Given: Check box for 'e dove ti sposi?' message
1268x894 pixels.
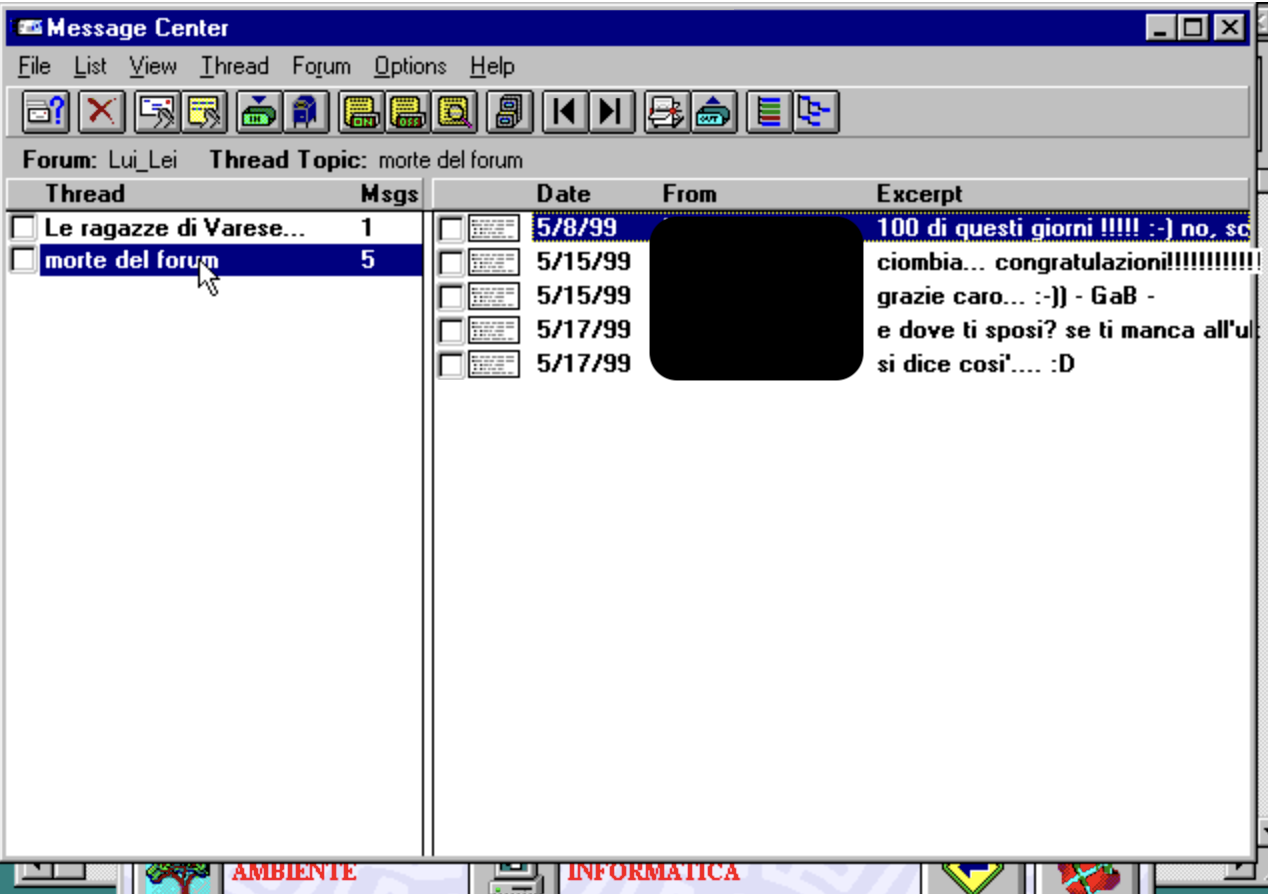Looking at the screenshot, I should click(x=451, y=331).
